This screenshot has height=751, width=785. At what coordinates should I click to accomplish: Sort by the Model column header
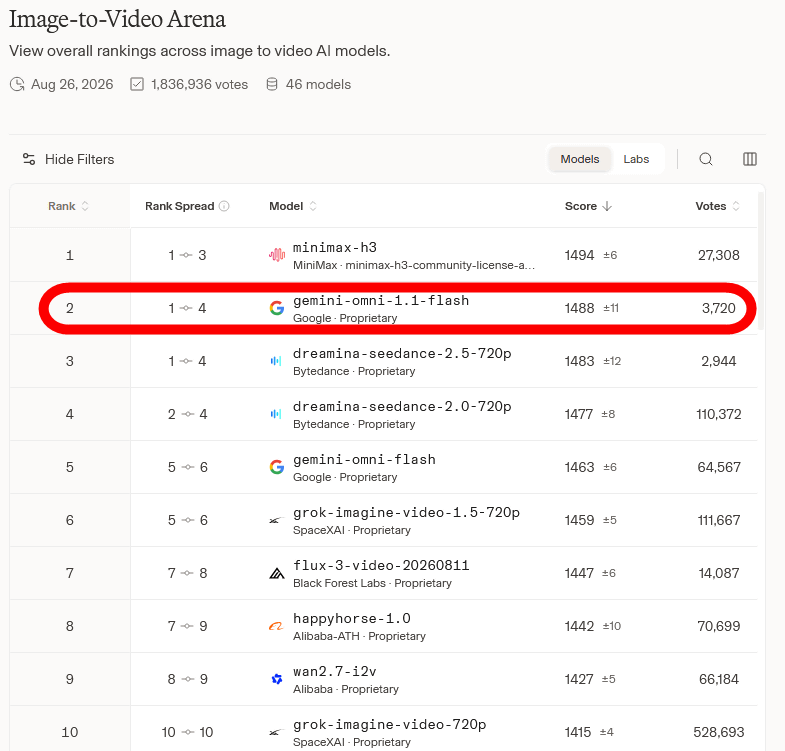pos(293,206)
